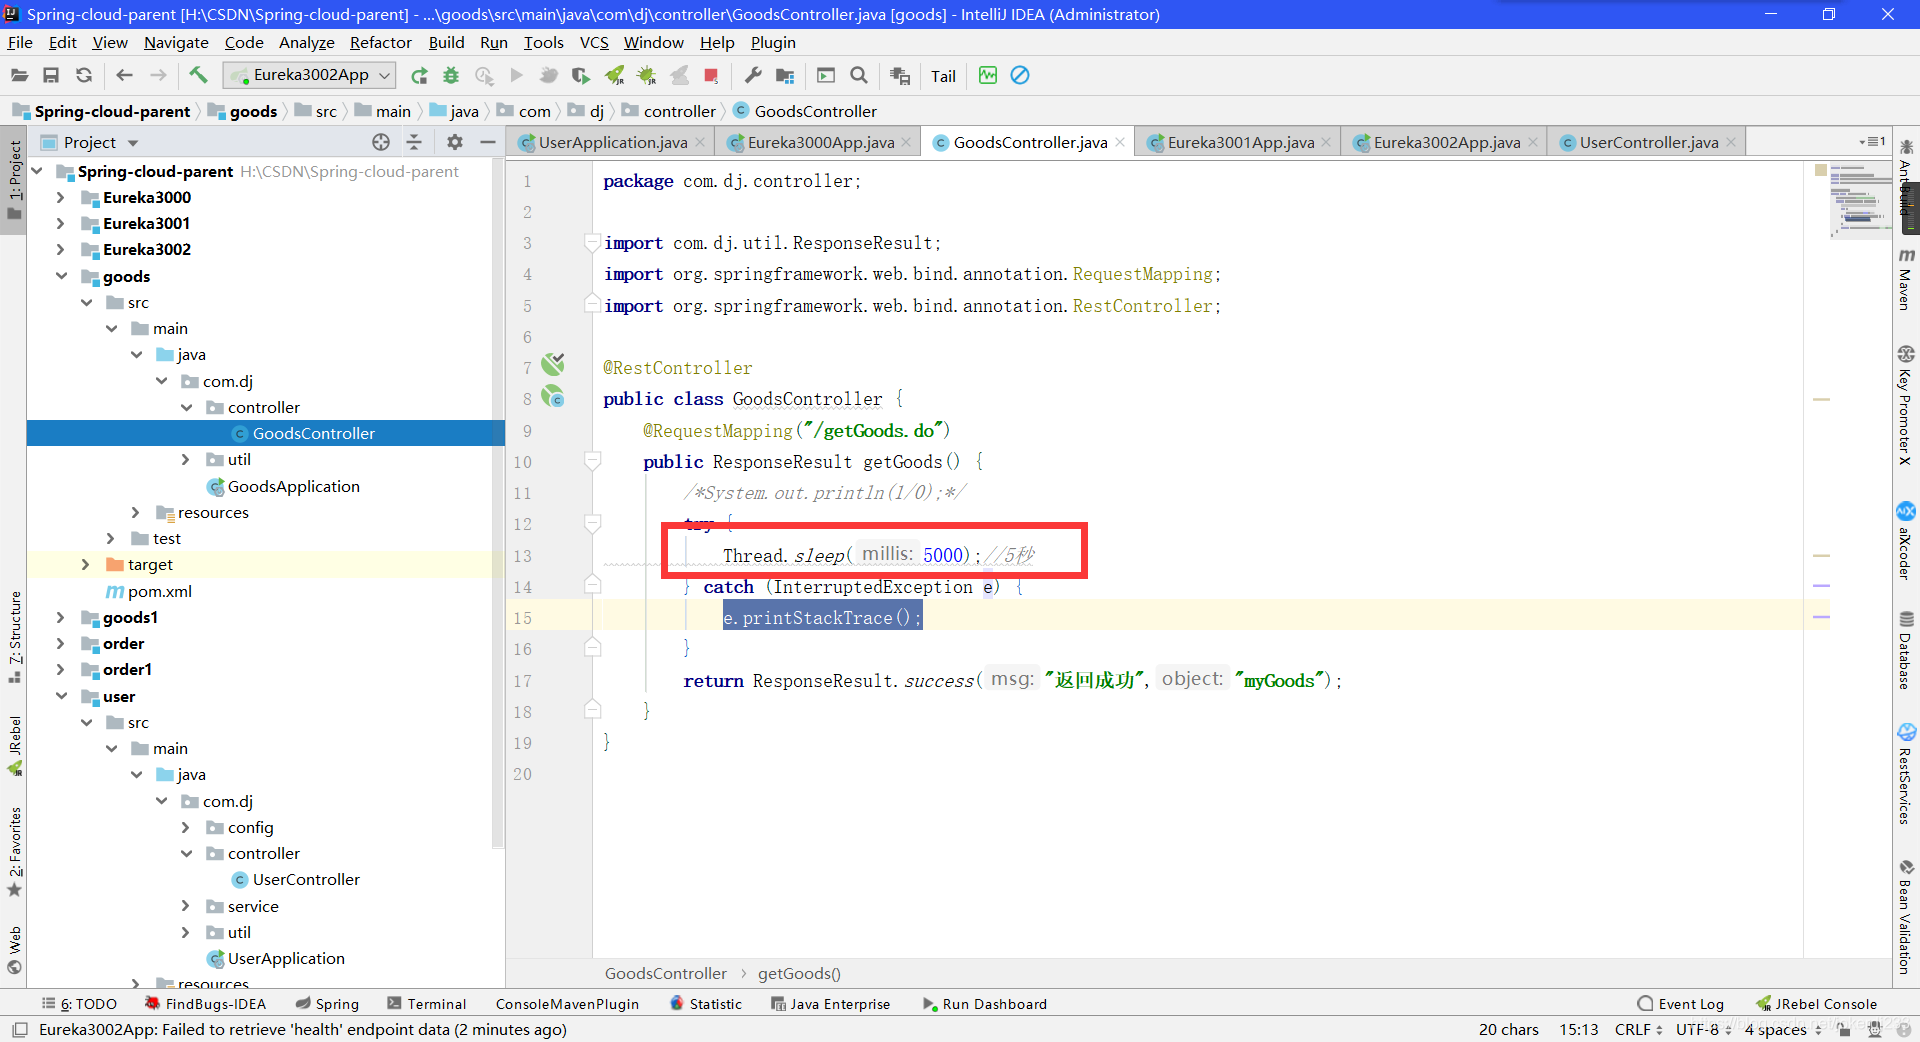The height and width of the screenshot is (1042, 1920).
Task: Navigate back with the left arrow
Action: [x=124, y=75]
